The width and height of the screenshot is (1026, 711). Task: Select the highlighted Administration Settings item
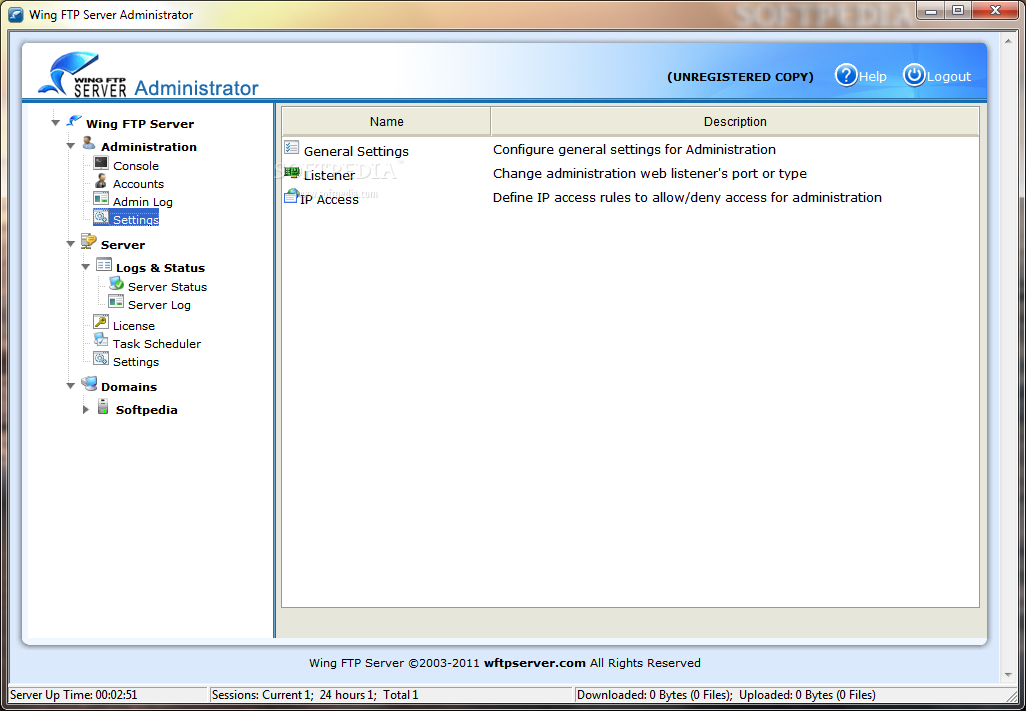(x=135, y=220)
